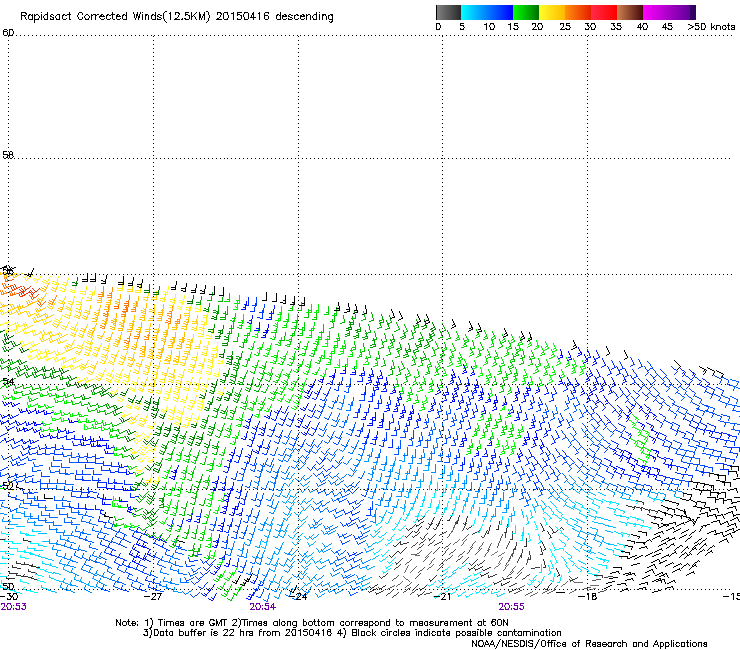Click the legend label 25
Screen dimensions: 740x650
pos(565,27)
